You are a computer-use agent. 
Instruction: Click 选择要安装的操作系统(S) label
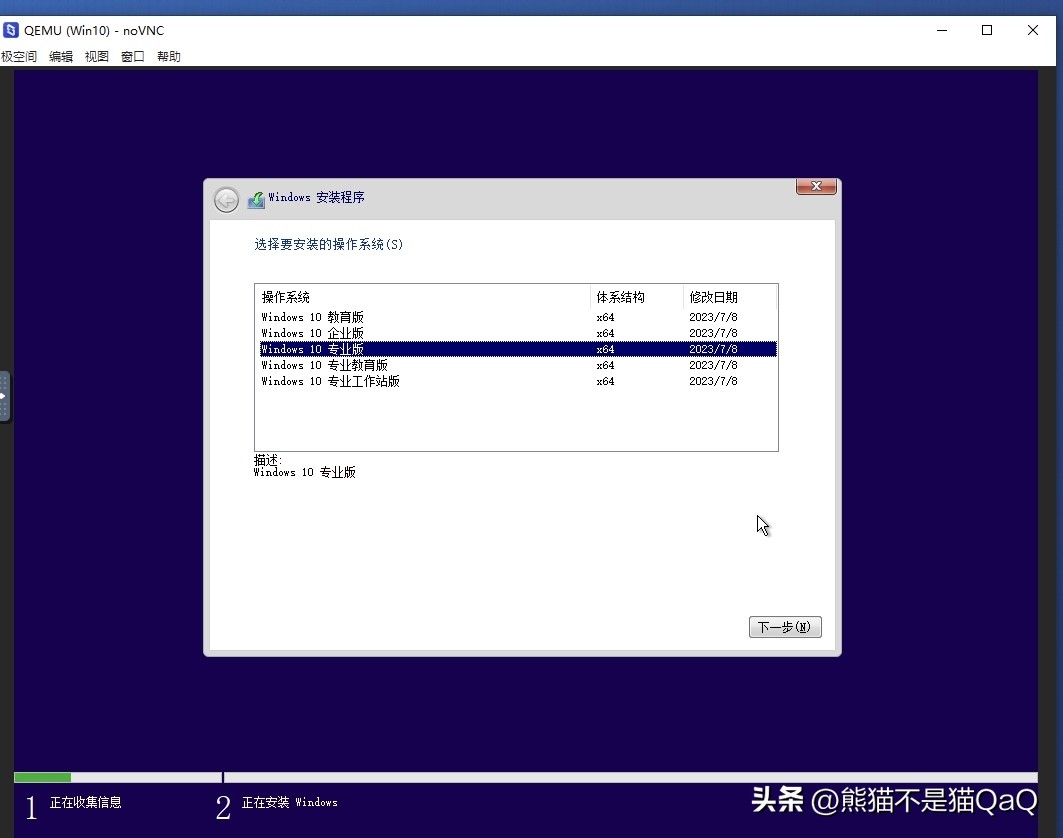pyautogui.click(x=328, y=244)
